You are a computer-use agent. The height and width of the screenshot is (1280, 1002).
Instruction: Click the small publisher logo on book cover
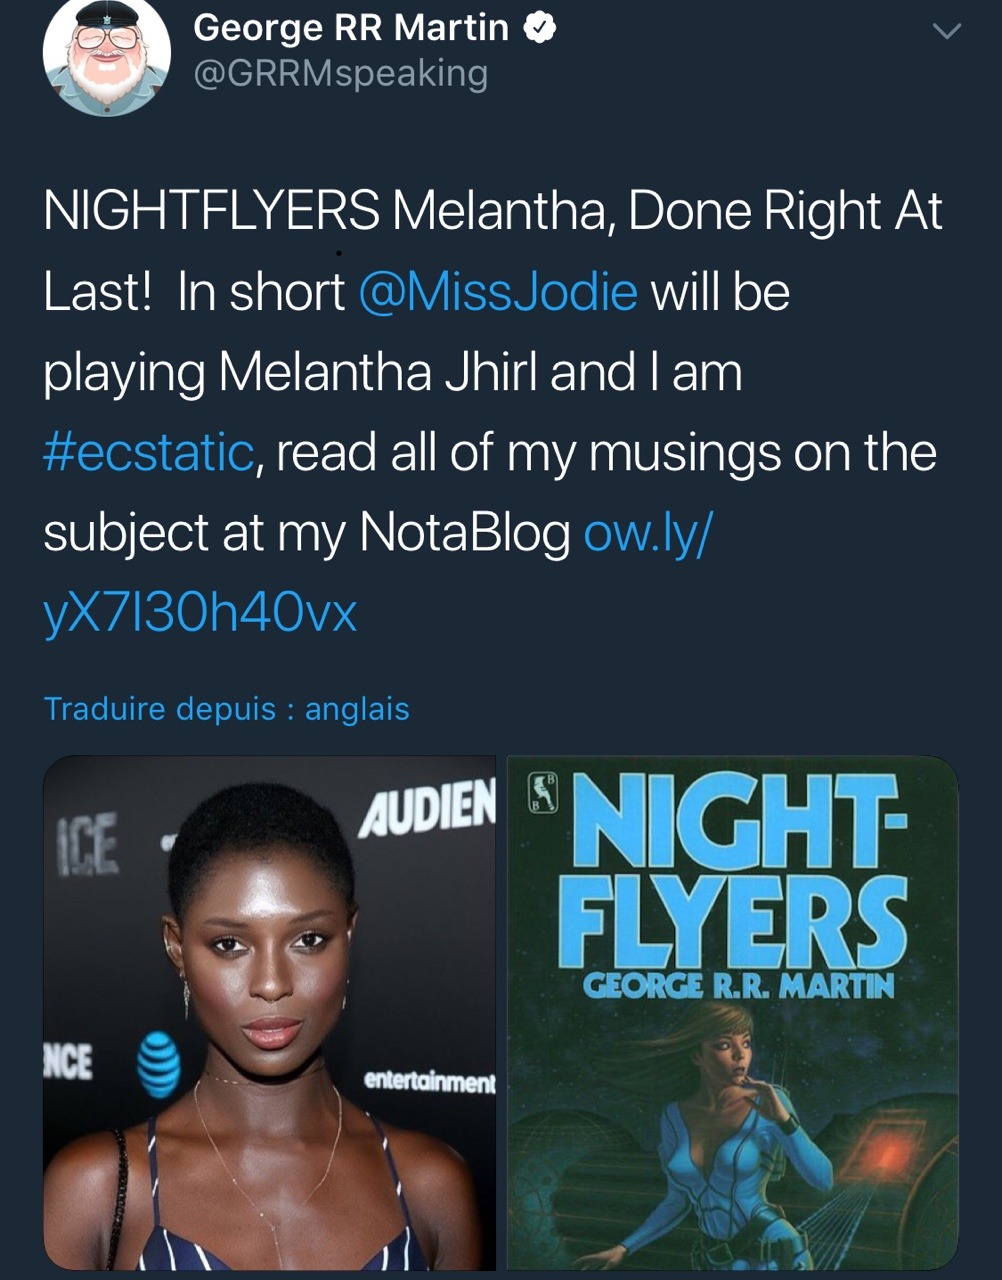click(x=541, y=792)
